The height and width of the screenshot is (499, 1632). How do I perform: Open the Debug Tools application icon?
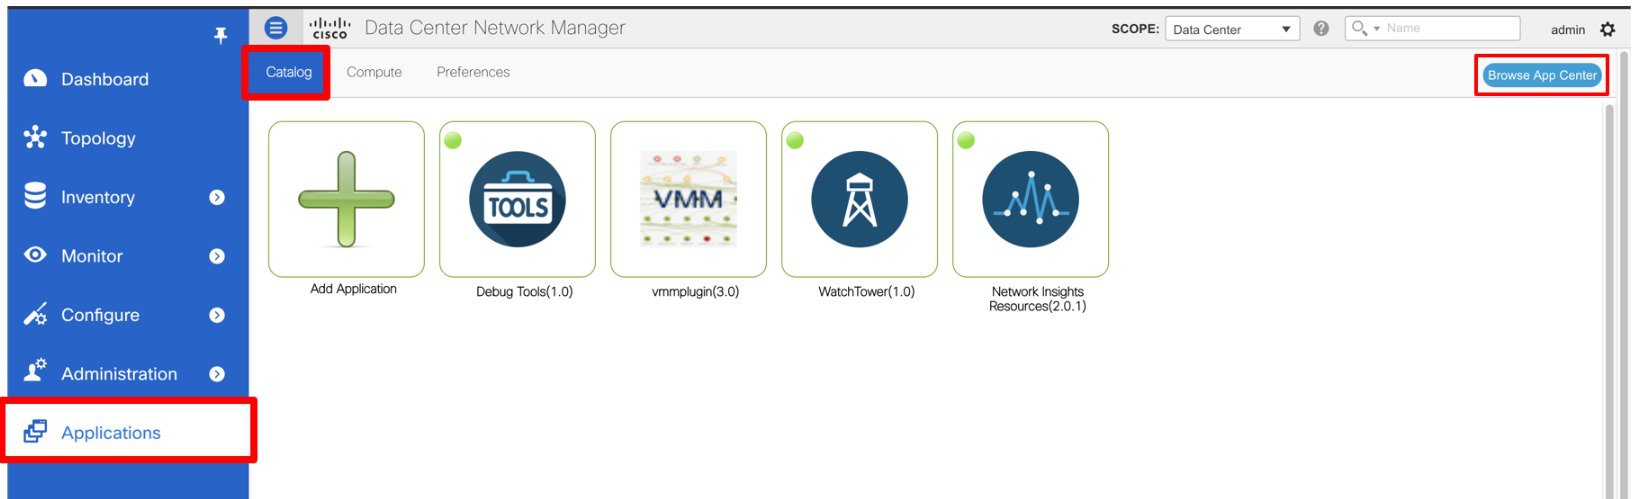[517, 200]
